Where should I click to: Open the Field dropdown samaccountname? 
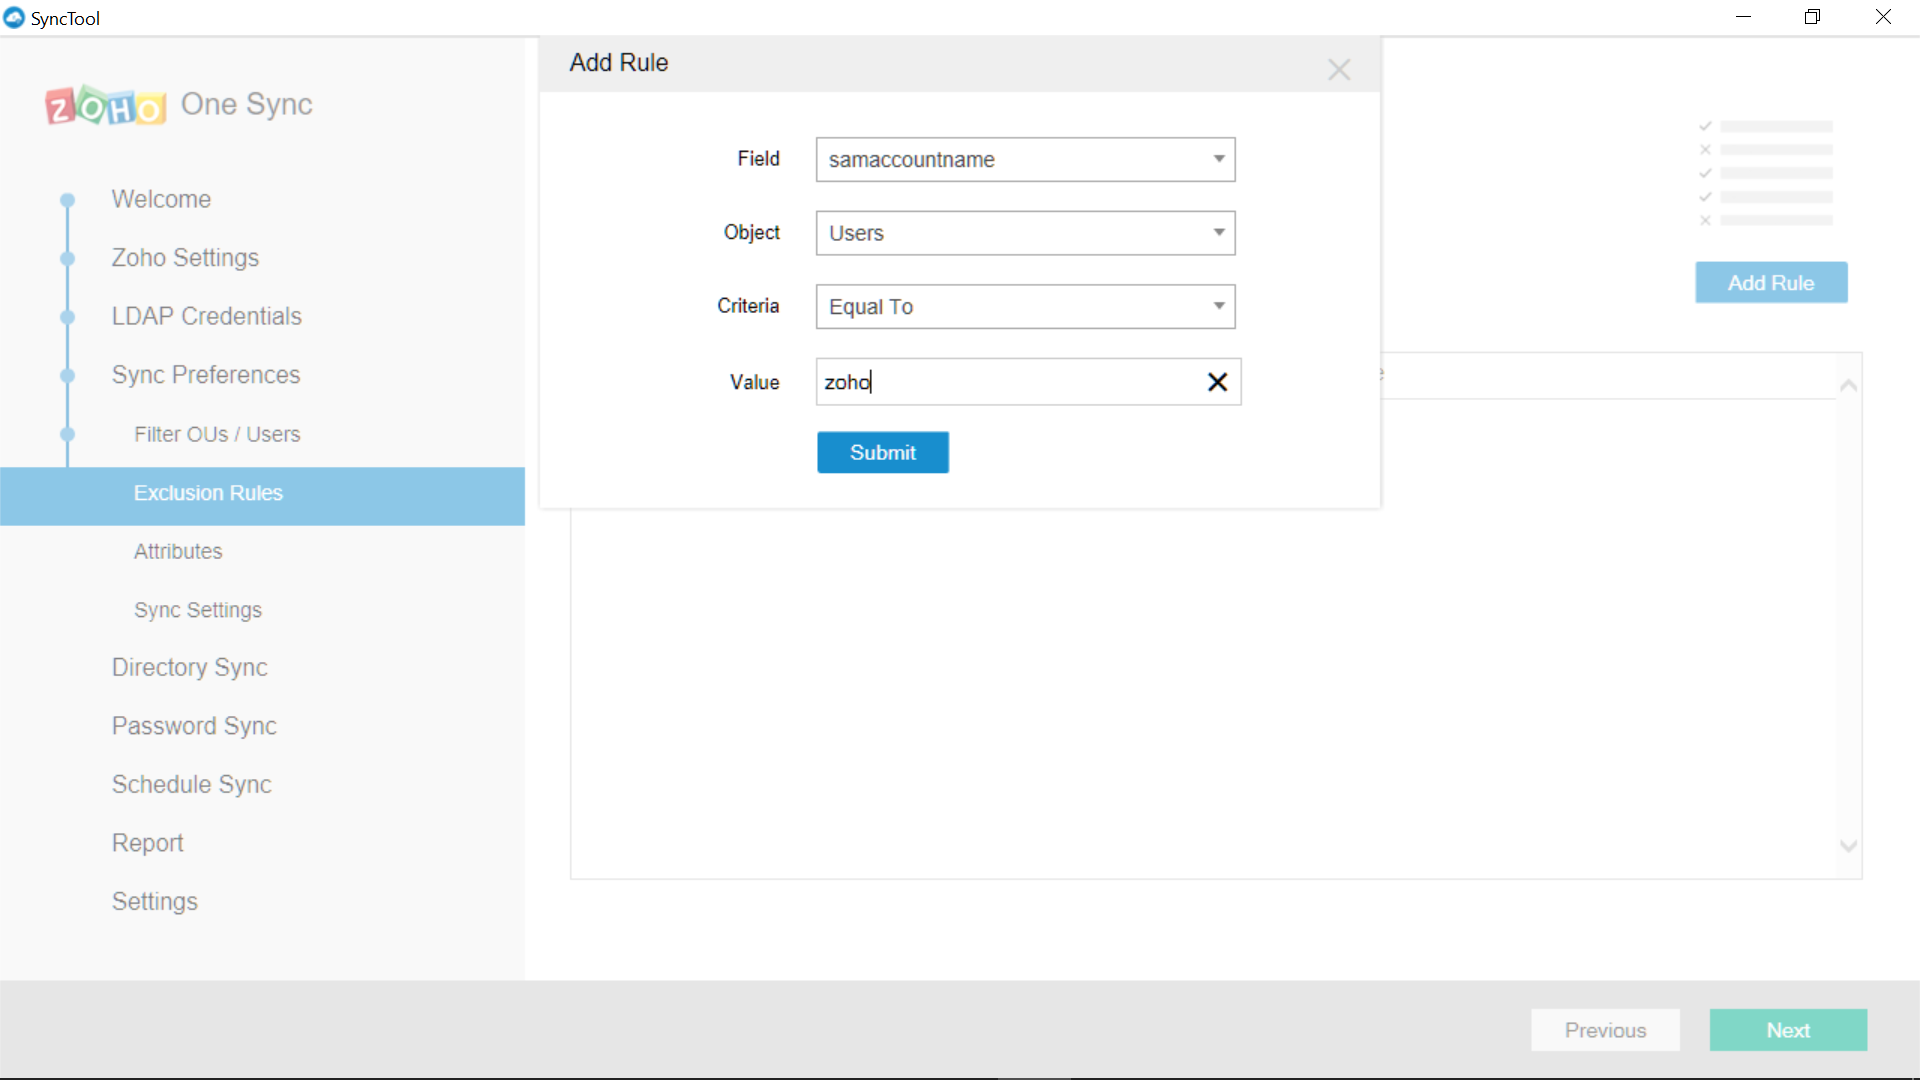(1025, 160)
